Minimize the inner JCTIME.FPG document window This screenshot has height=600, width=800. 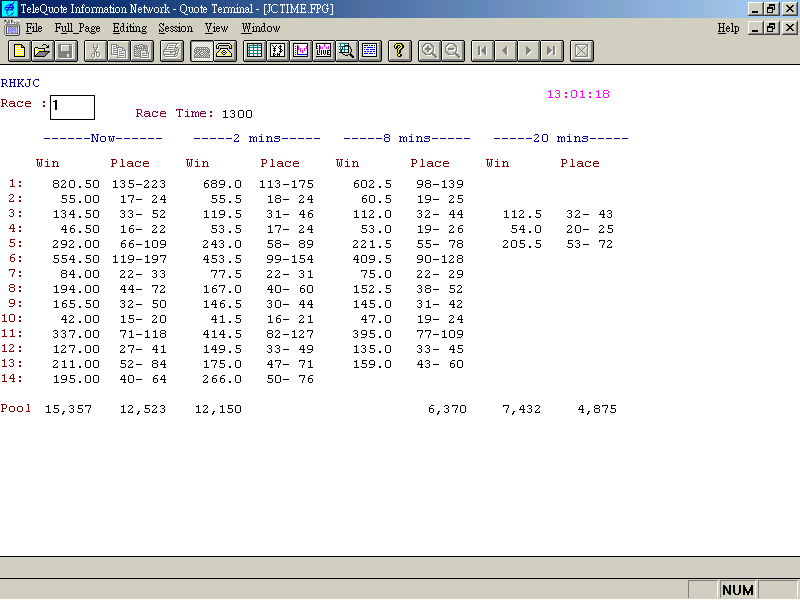756,28
